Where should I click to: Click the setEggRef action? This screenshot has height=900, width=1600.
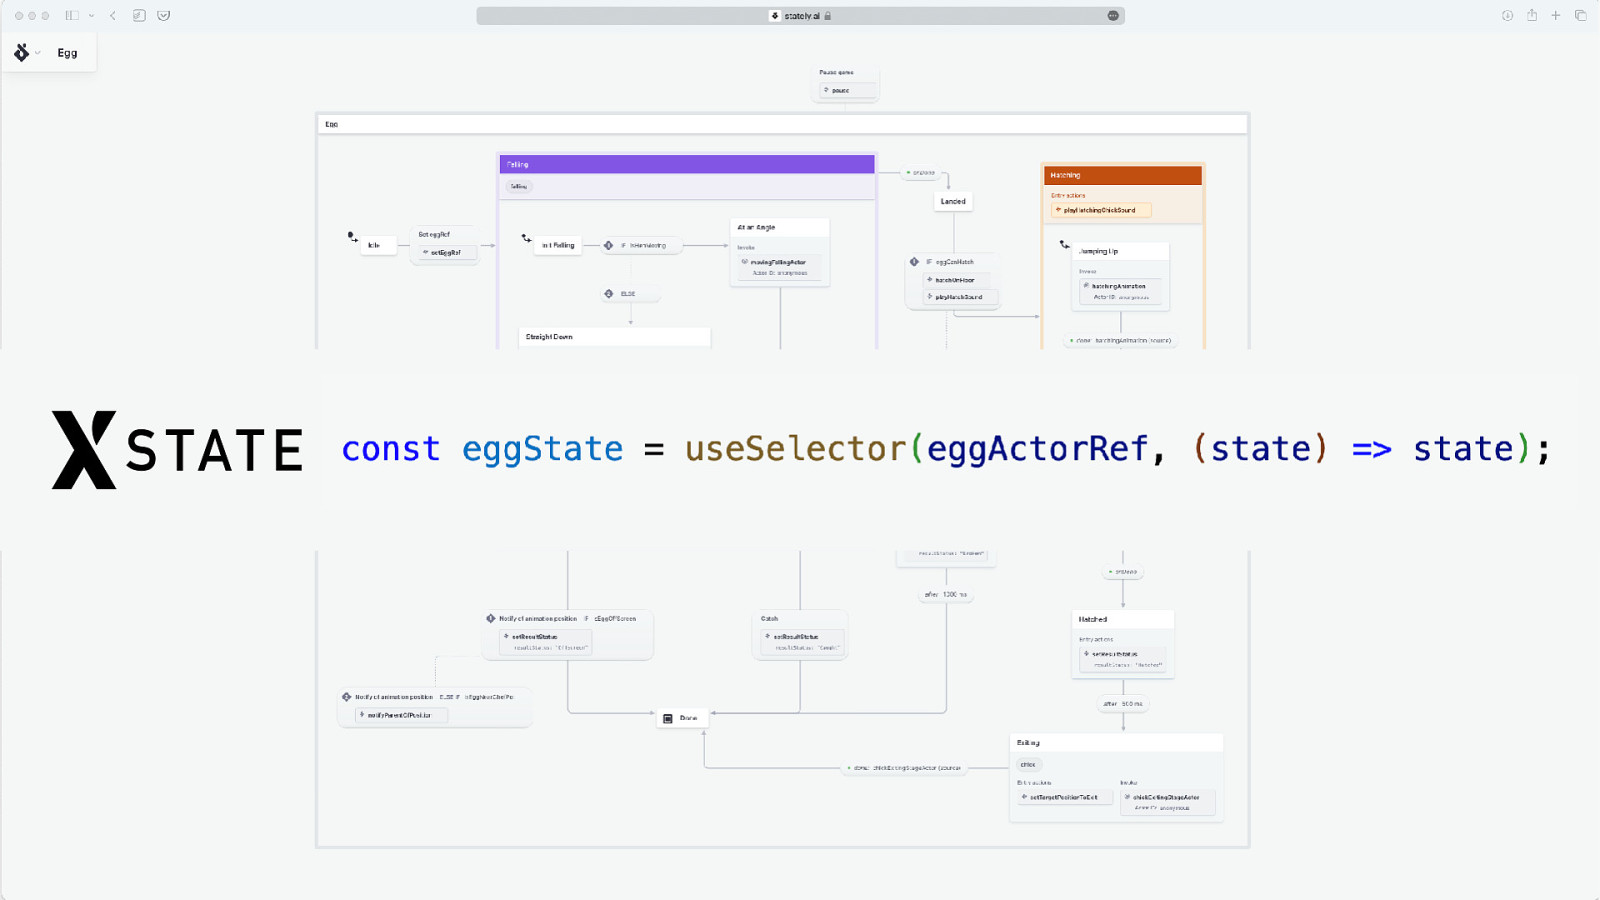446,253
